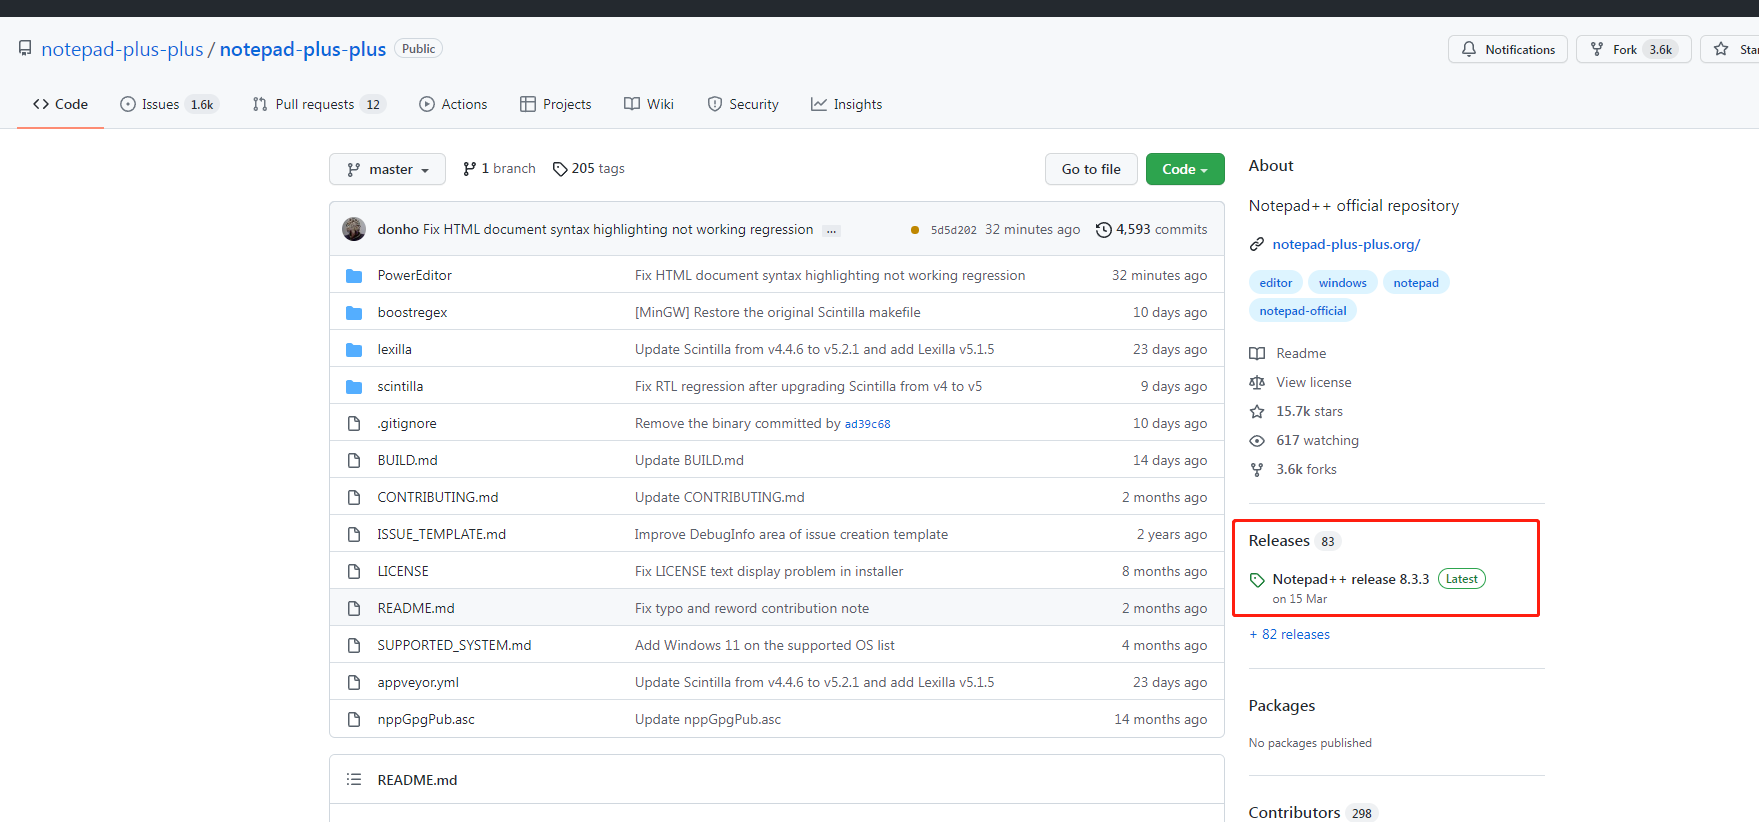
Task: Click the release tag icon for 8.3.3
Action: click(x=1257, y=580)
